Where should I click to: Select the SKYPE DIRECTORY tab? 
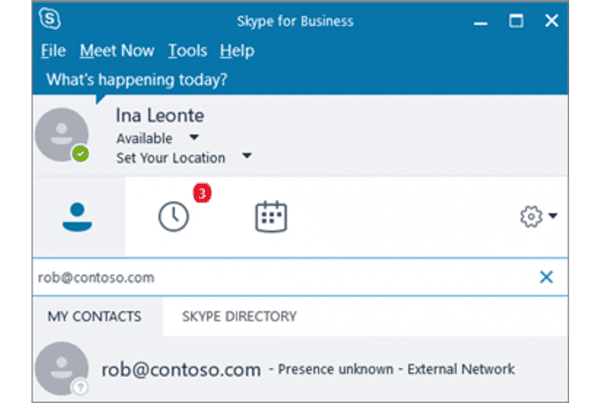(x=239, y=317)
